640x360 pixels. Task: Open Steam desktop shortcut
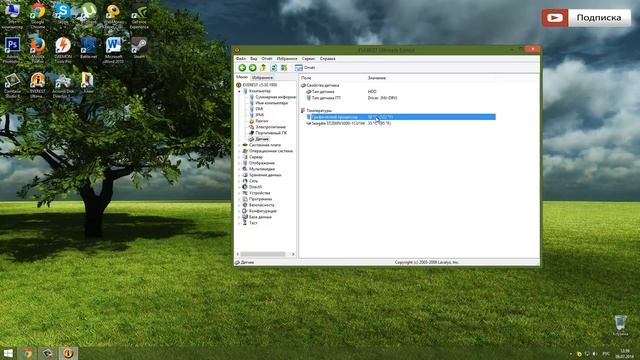pyautogui.click(x=139, y=48)
